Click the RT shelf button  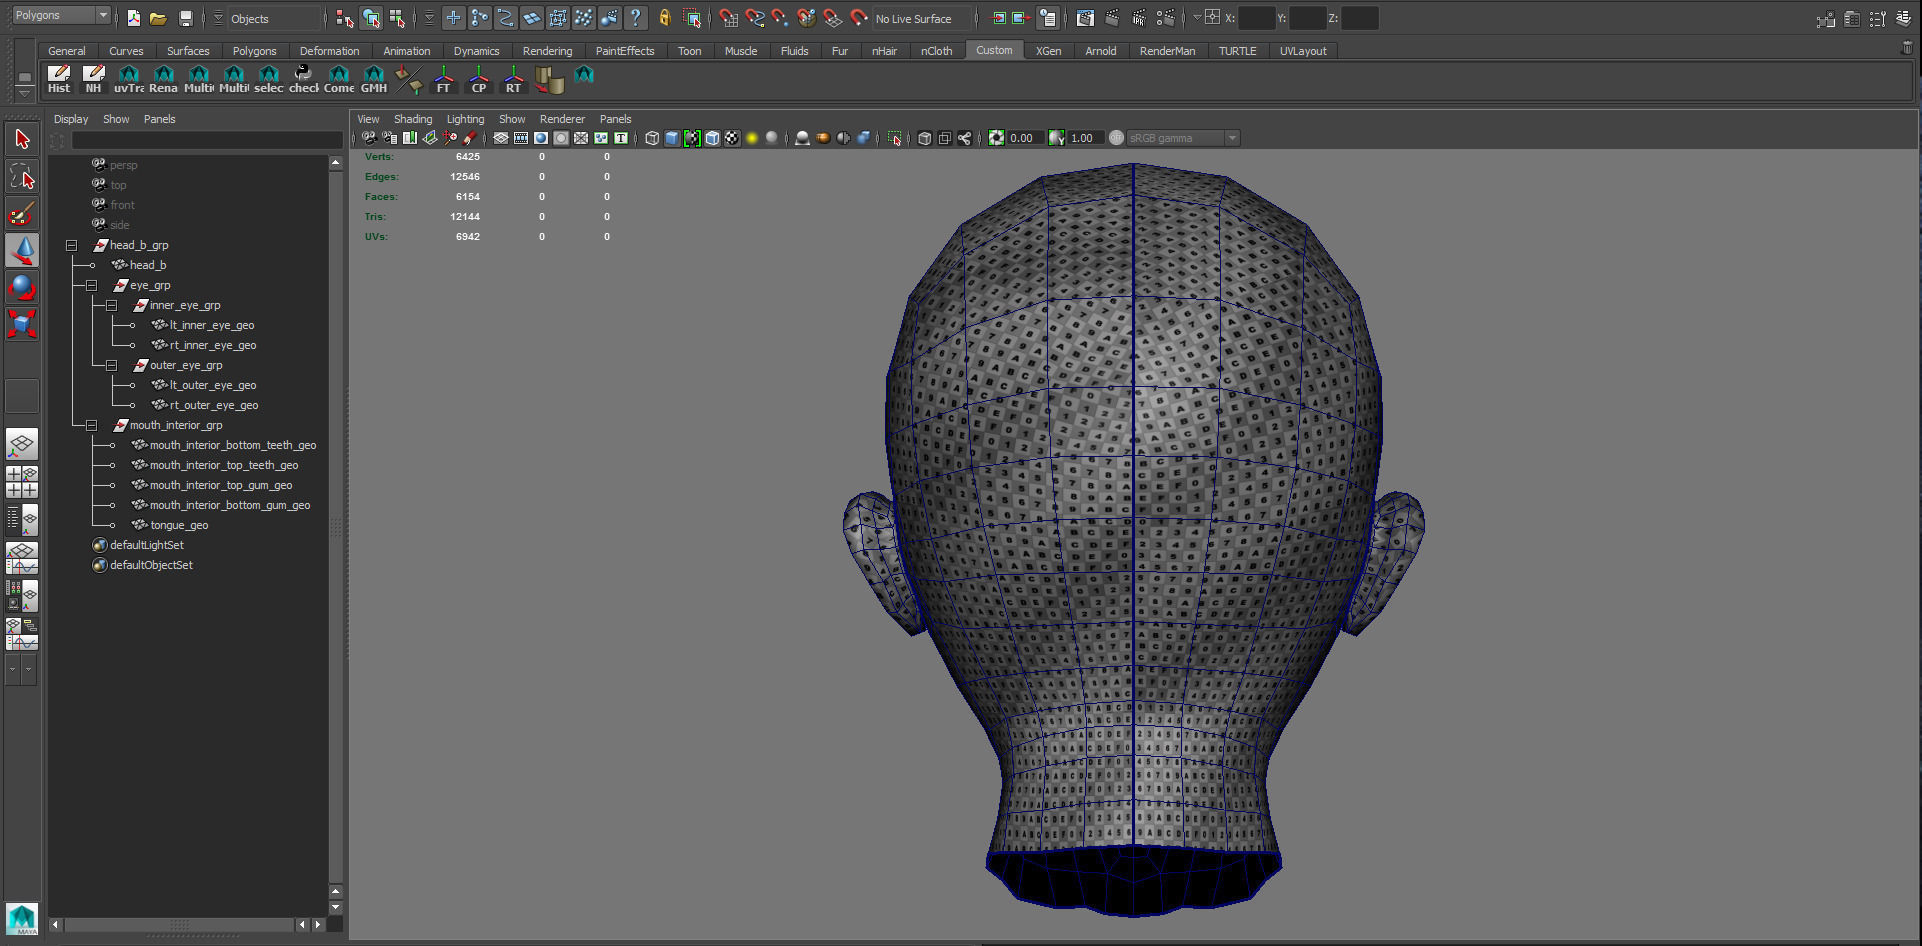pos(513,79)
